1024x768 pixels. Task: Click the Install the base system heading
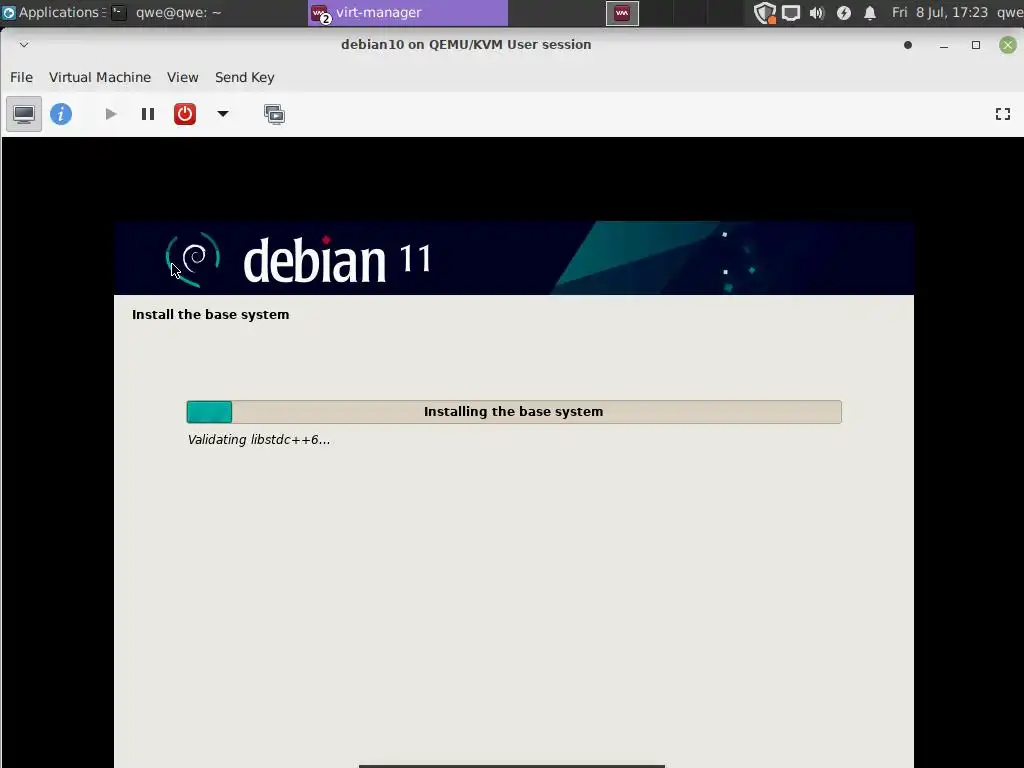tap(210, 314)
